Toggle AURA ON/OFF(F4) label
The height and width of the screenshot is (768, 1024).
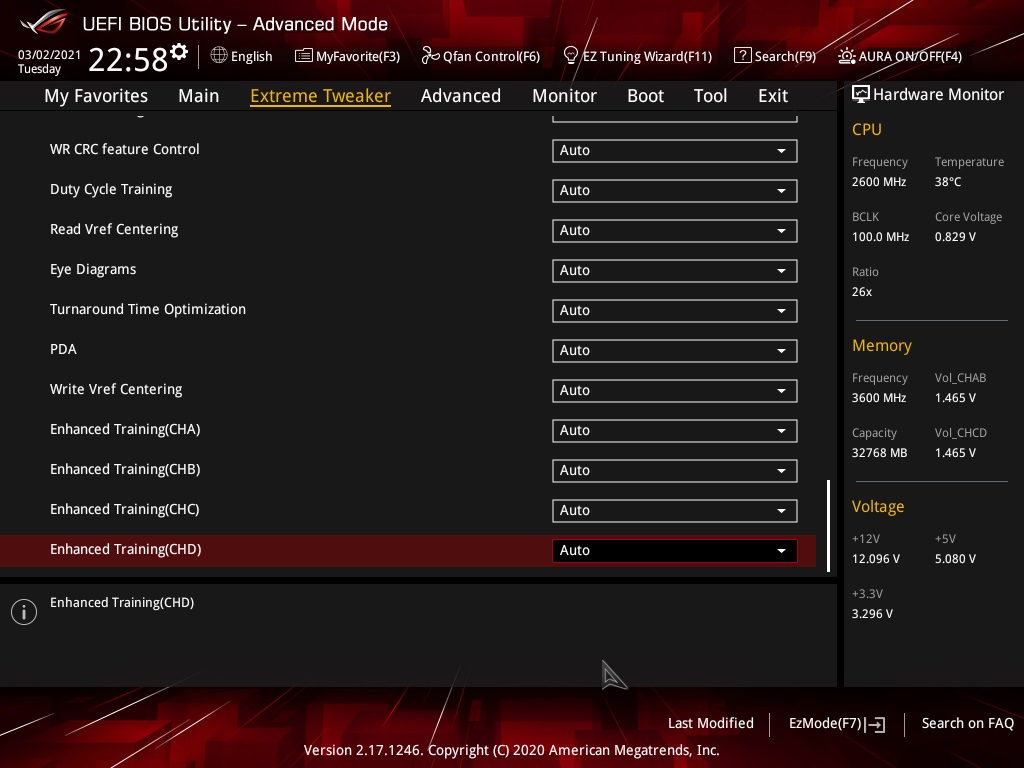tap(910, 56)
